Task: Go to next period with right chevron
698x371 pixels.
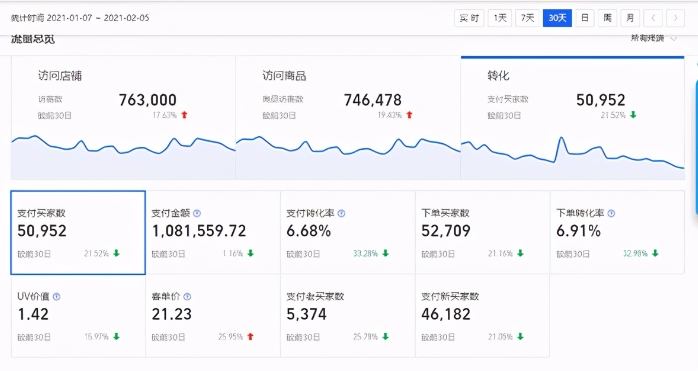Action: [x=675, y=18]
